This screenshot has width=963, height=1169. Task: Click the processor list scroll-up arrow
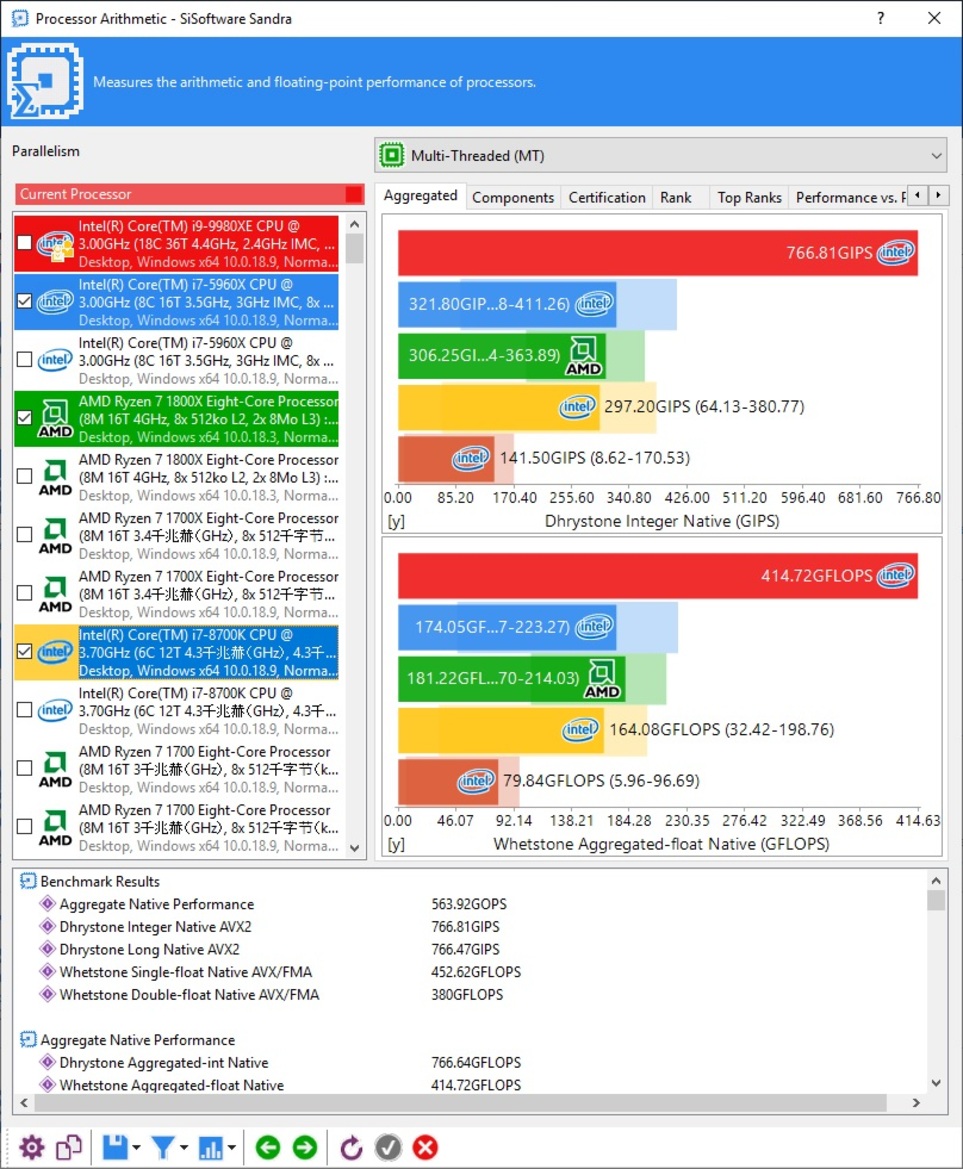tap(355, 224)
